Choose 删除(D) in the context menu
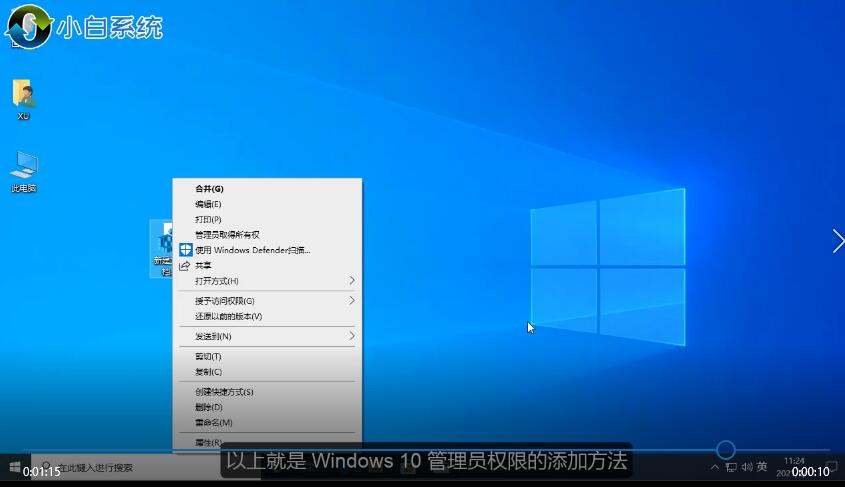This screenshot has height=487, width=845. point(209,407)
